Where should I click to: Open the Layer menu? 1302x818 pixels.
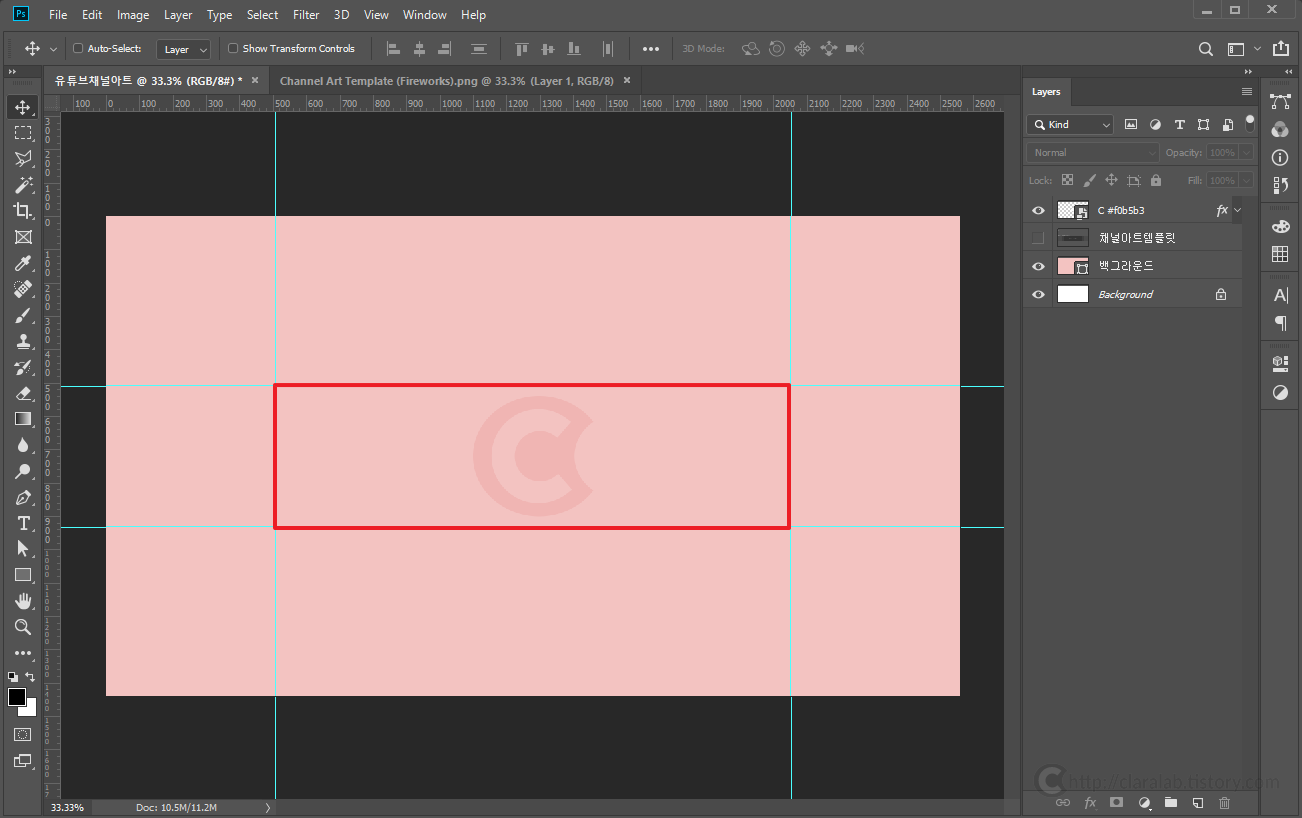178,15
